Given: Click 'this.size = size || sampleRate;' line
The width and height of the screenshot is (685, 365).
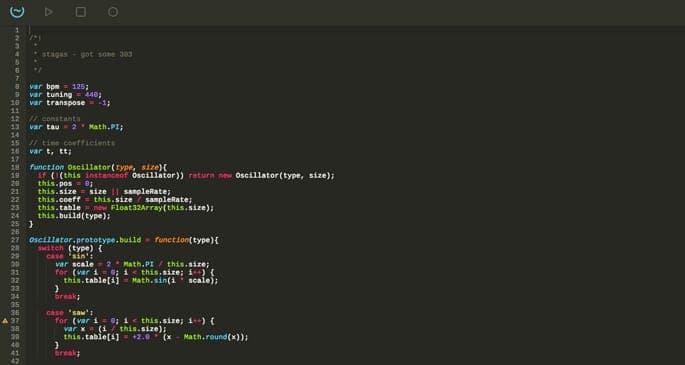Looking at the screenshot, I should (104, 192).
